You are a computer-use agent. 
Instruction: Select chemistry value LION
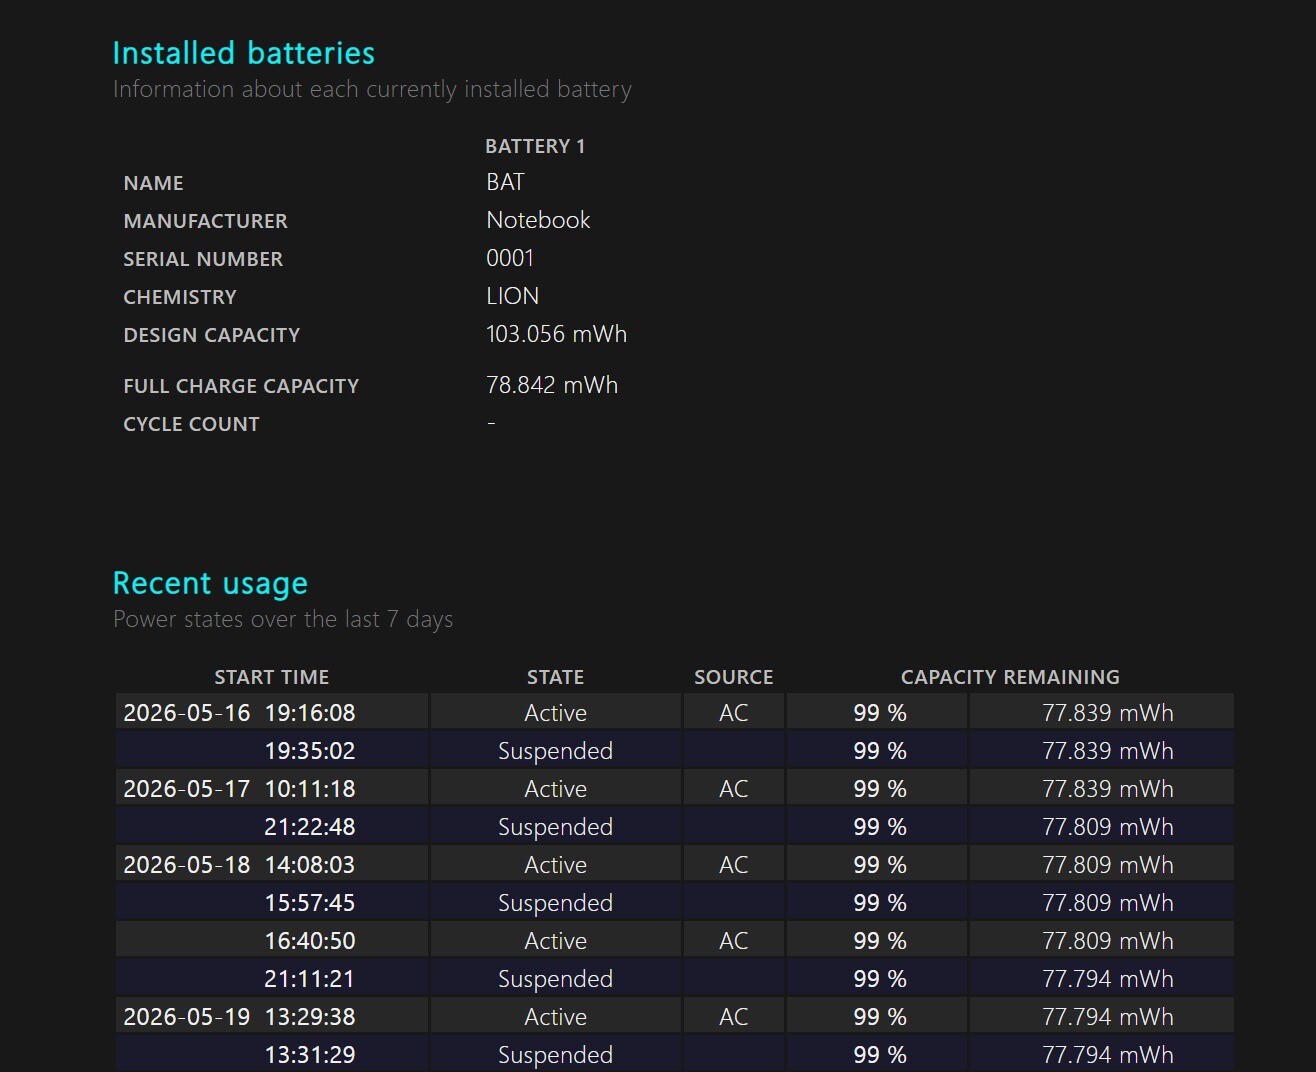(x=512, y=296)
